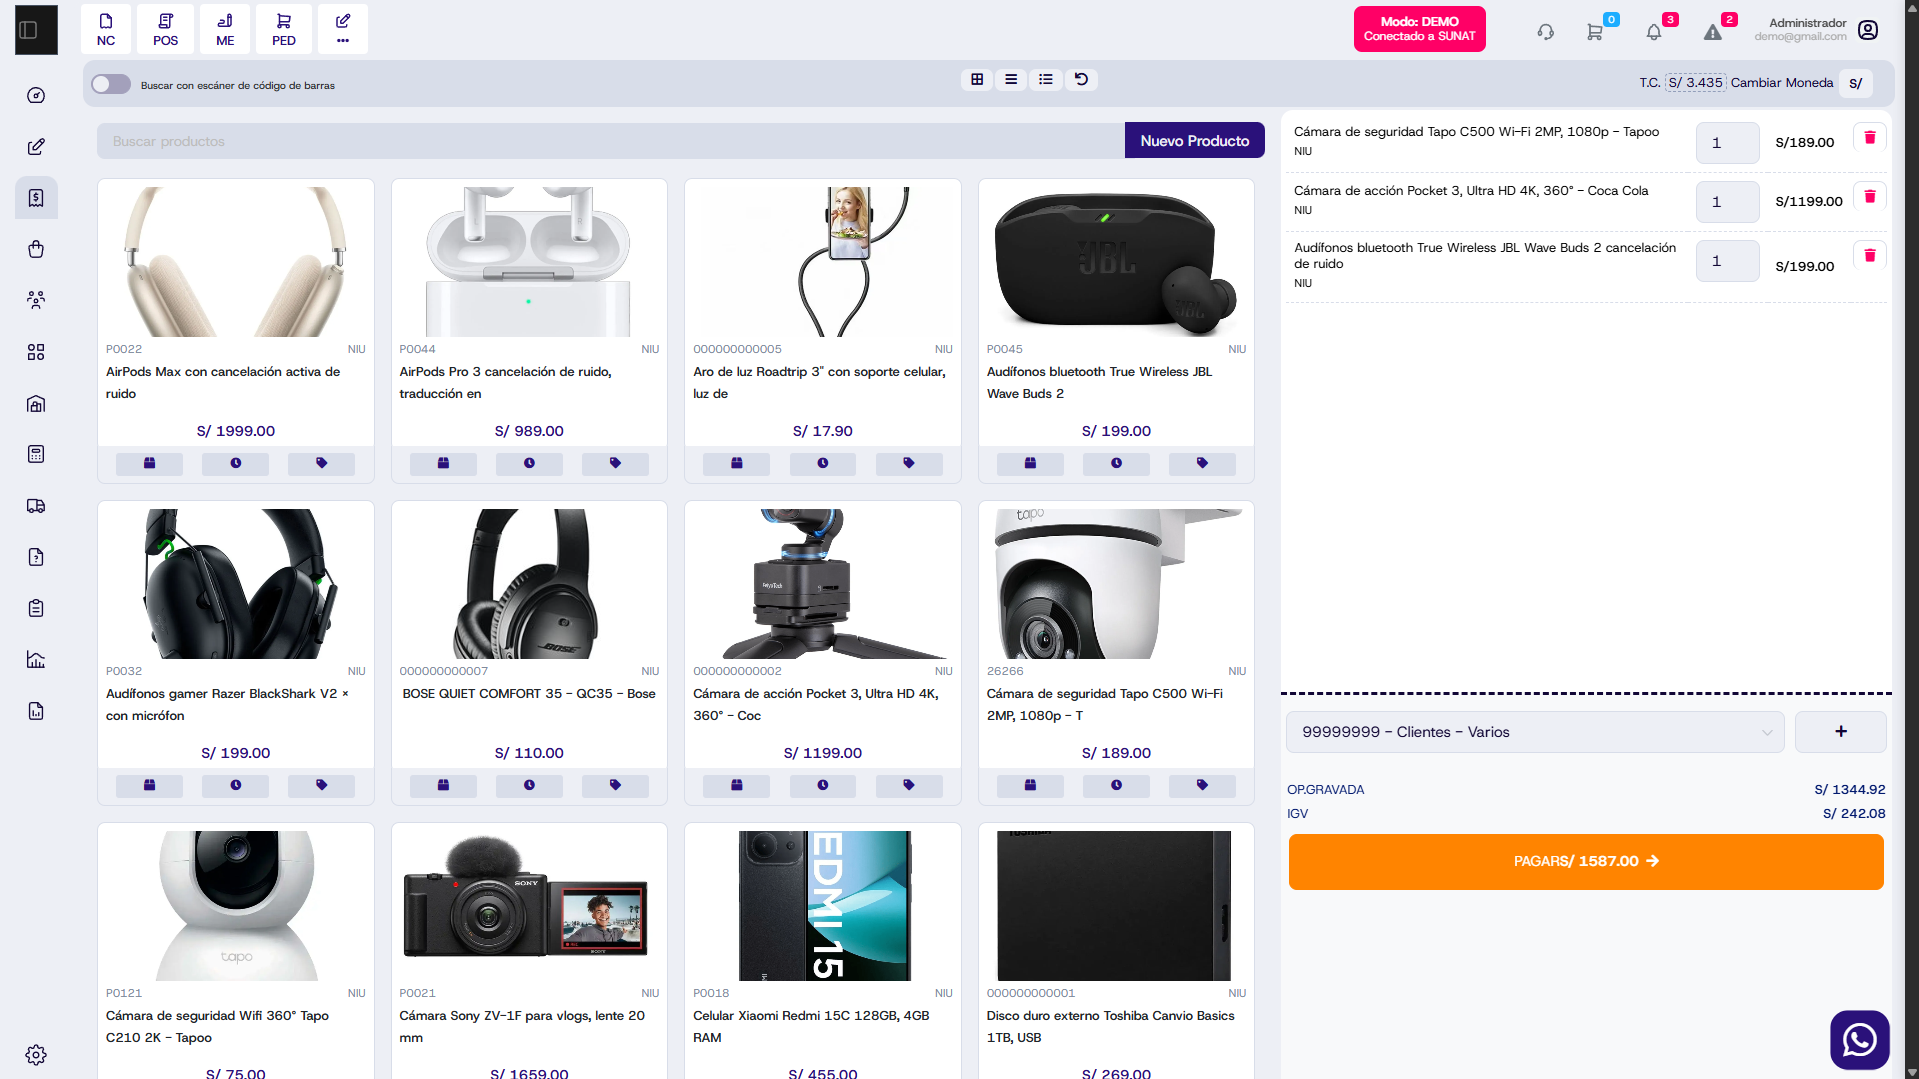This screenshot has width=1919, height=1079.
Task: Open the delivery truck sidebar icon
Action: [36, 506]
